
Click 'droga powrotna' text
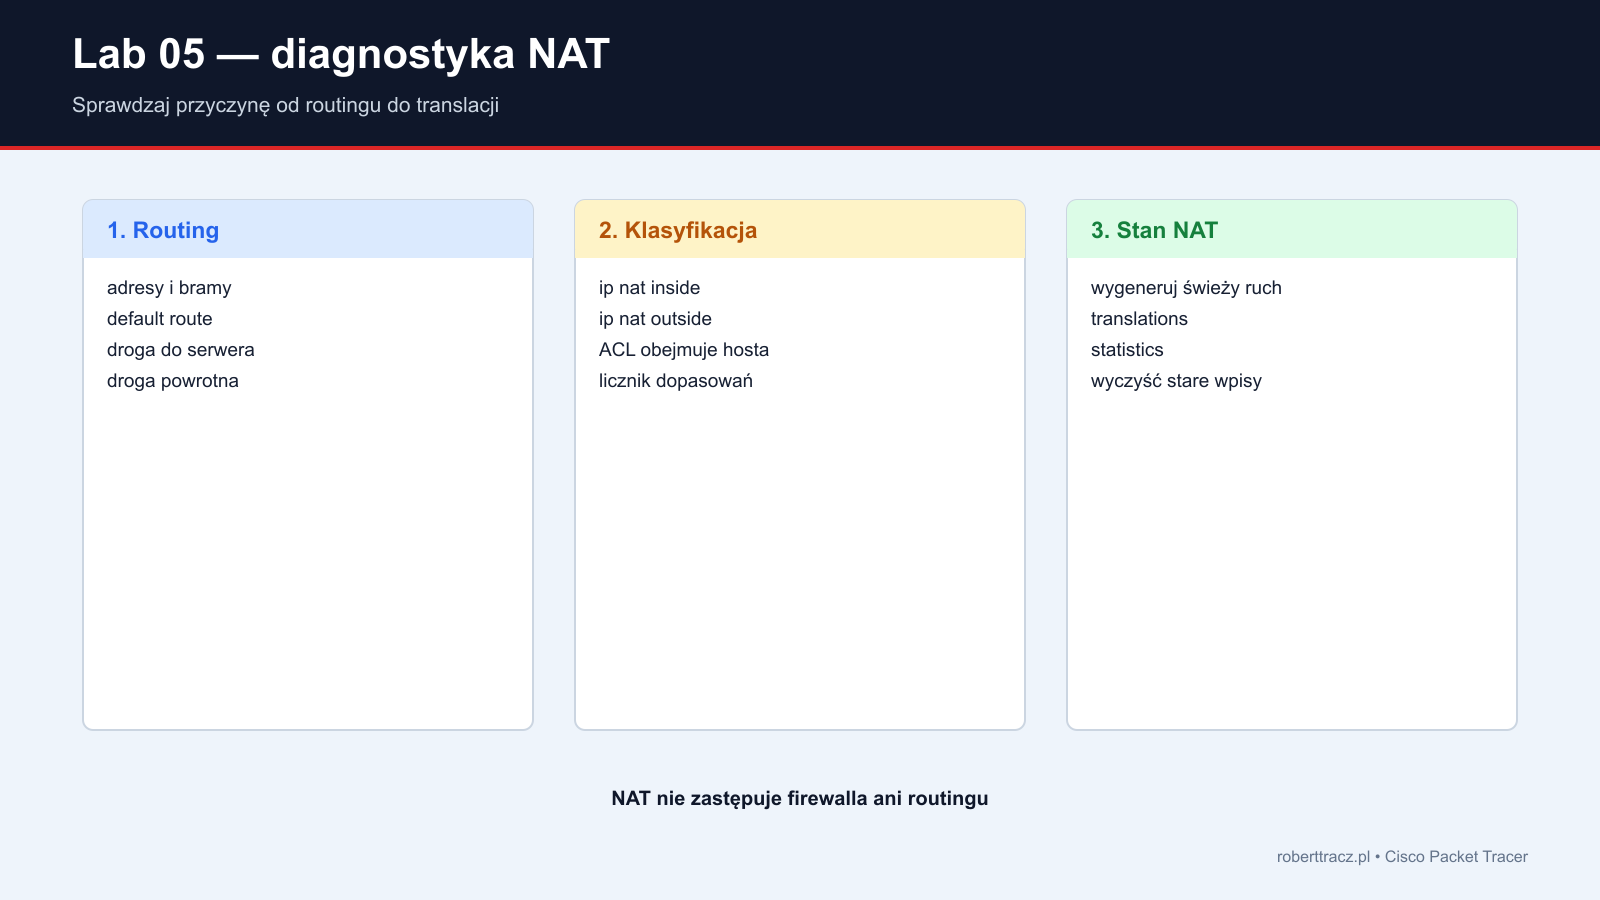[x=173, y=381]
